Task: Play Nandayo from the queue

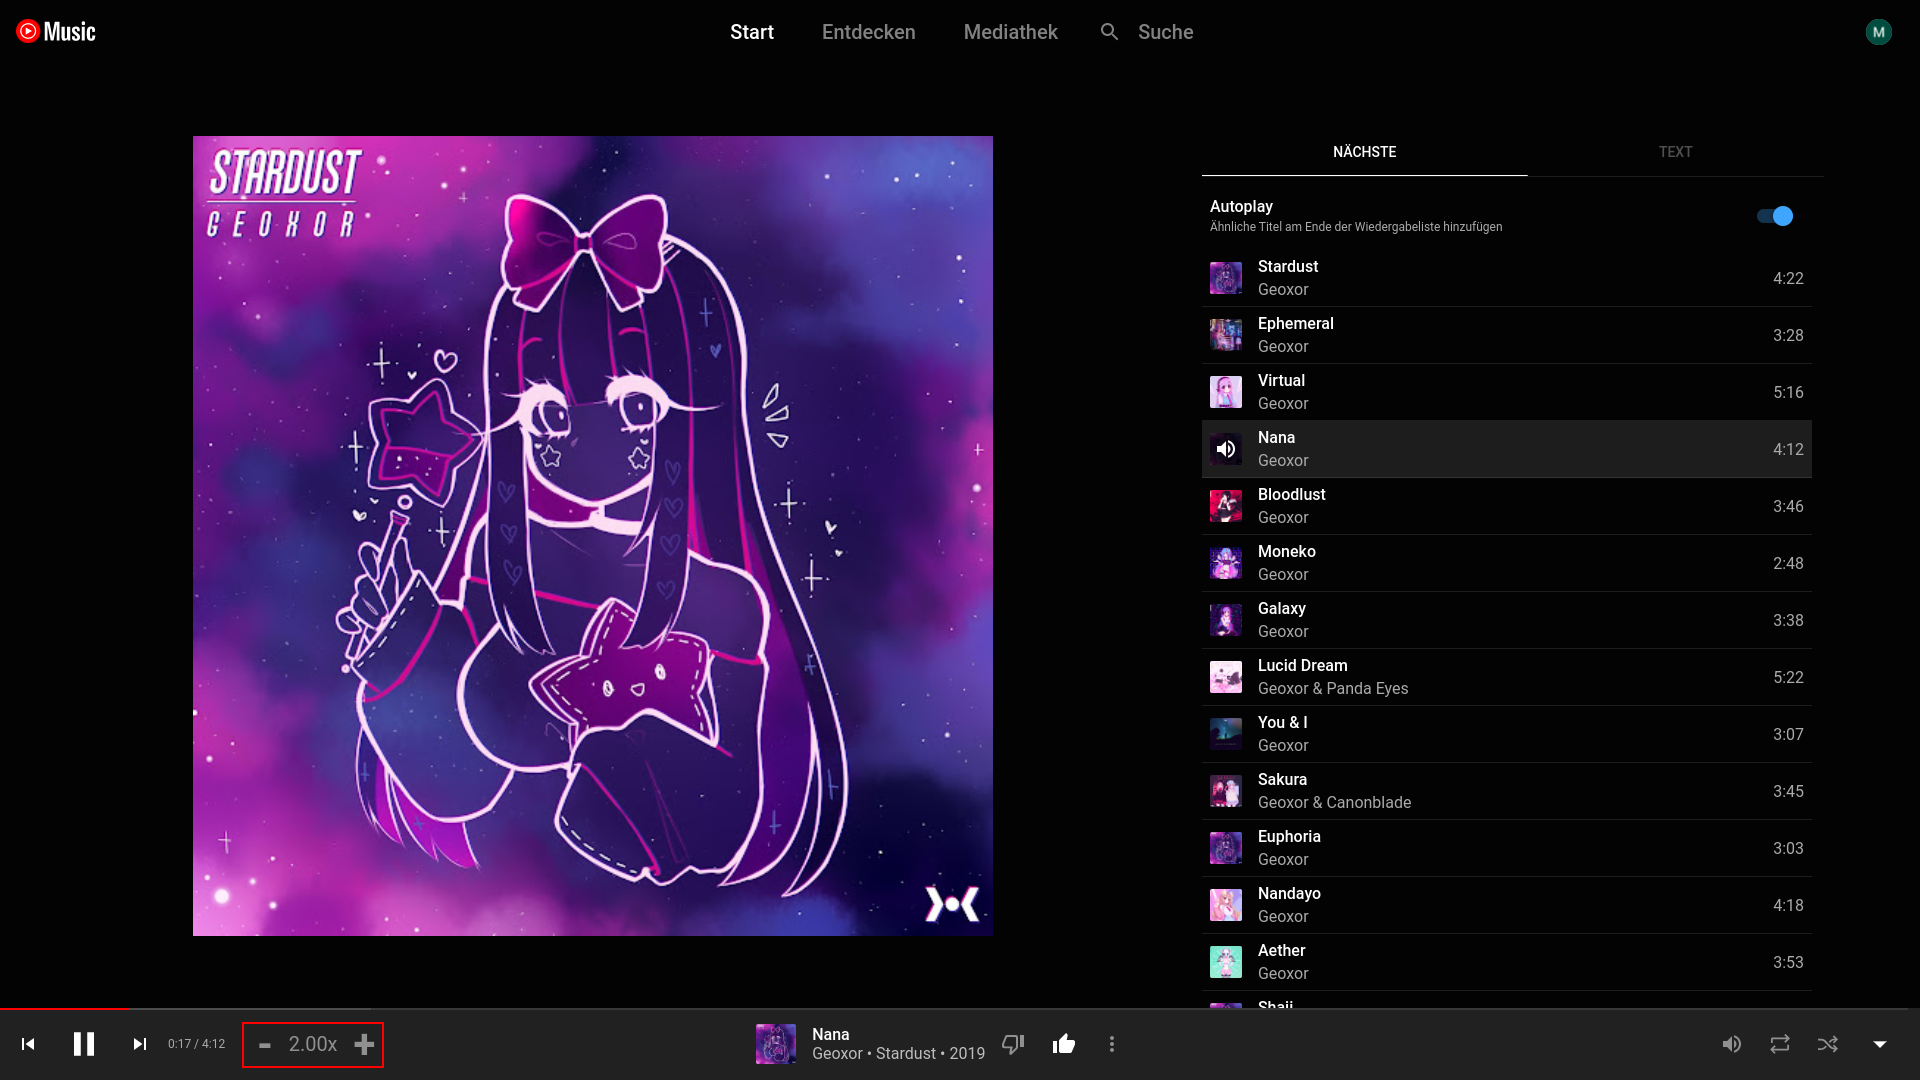Action: tap(1506, 905)
